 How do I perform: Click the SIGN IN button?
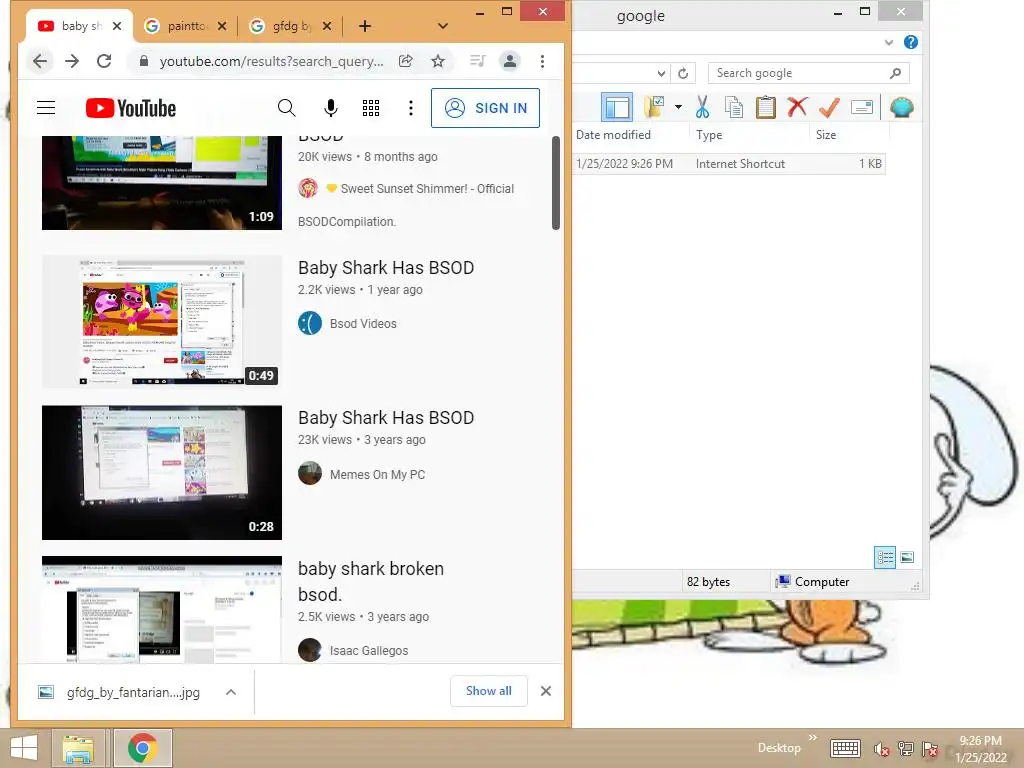tap(485, 108)
